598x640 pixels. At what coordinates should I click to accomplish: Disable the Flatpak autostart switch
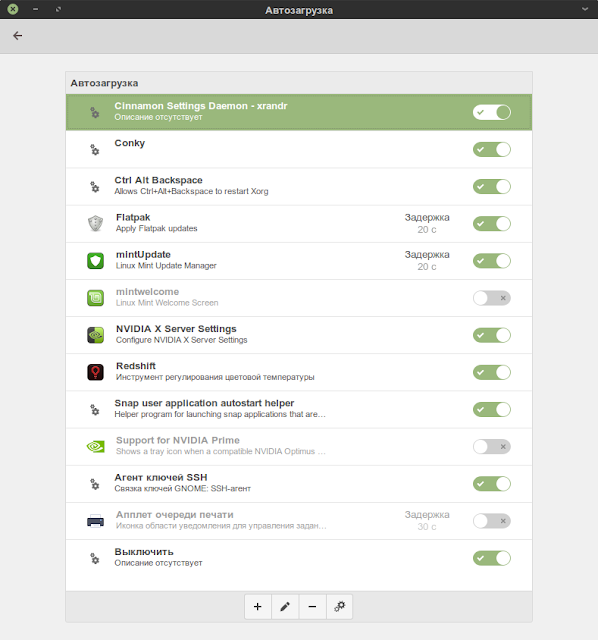492,224
